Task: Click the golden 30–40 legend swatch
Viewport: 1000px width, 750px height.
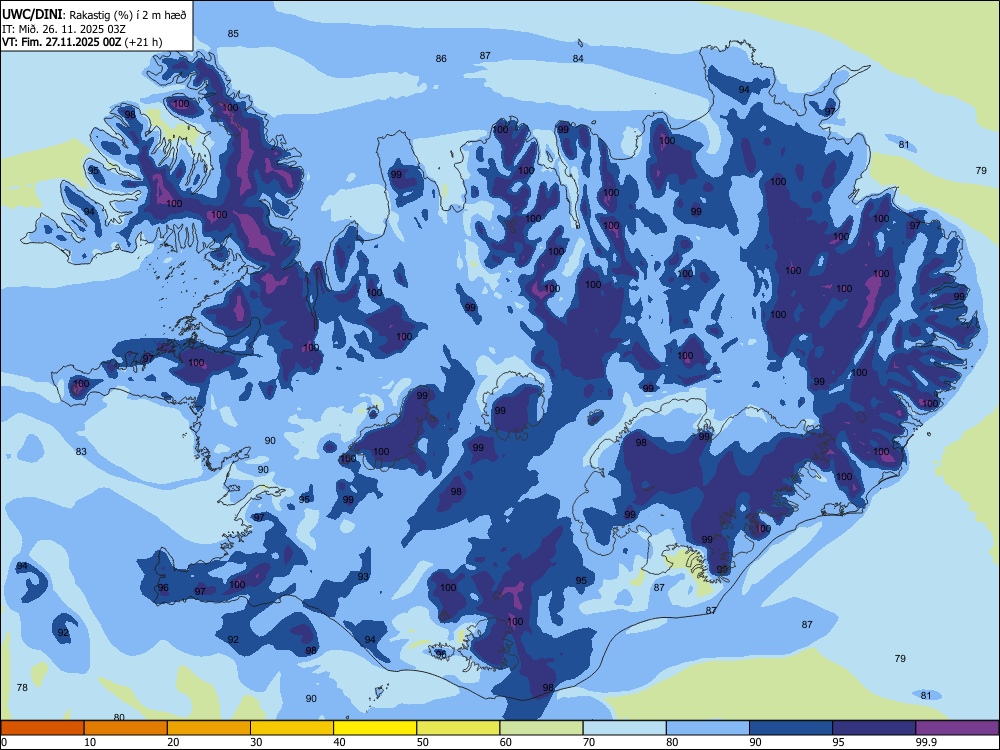Action: click(292, 728)
